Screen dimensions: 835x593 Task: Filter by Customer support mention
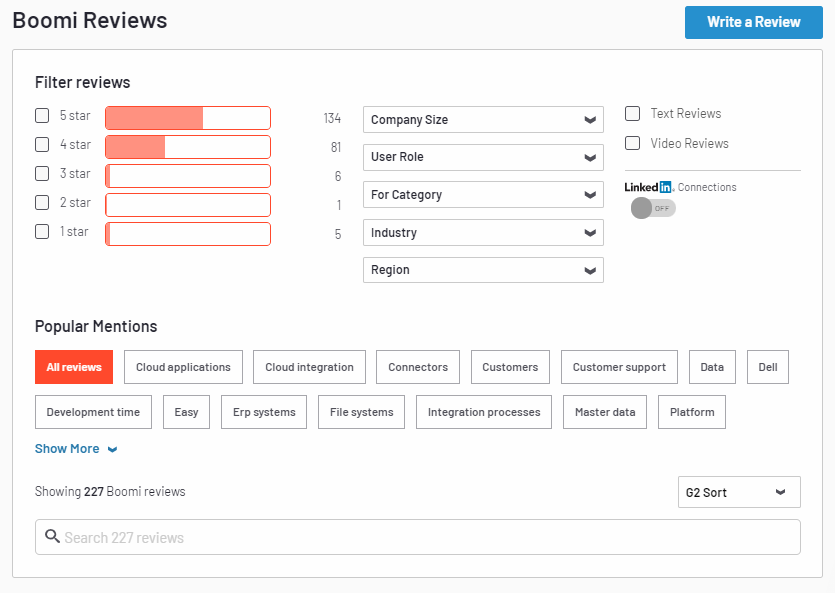(x=619, y=367)
